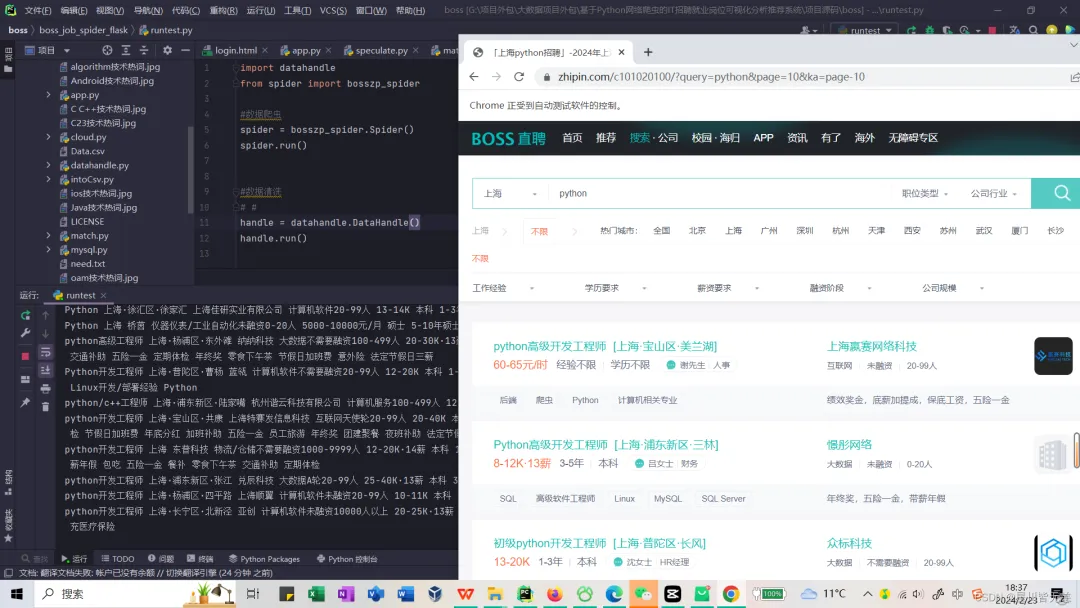Click the BOSS直聘 logo
This screenshot has height=608, width=1080.
(x=508, y=138)
